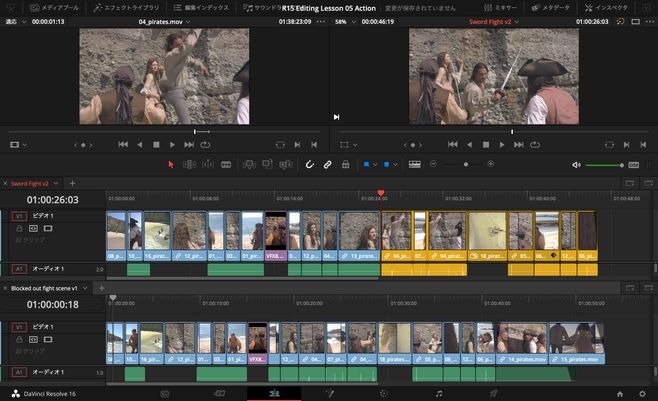Screen dimensions: 658x401
Task: Open the Project Manager home icon
Action: pos(620,394)
